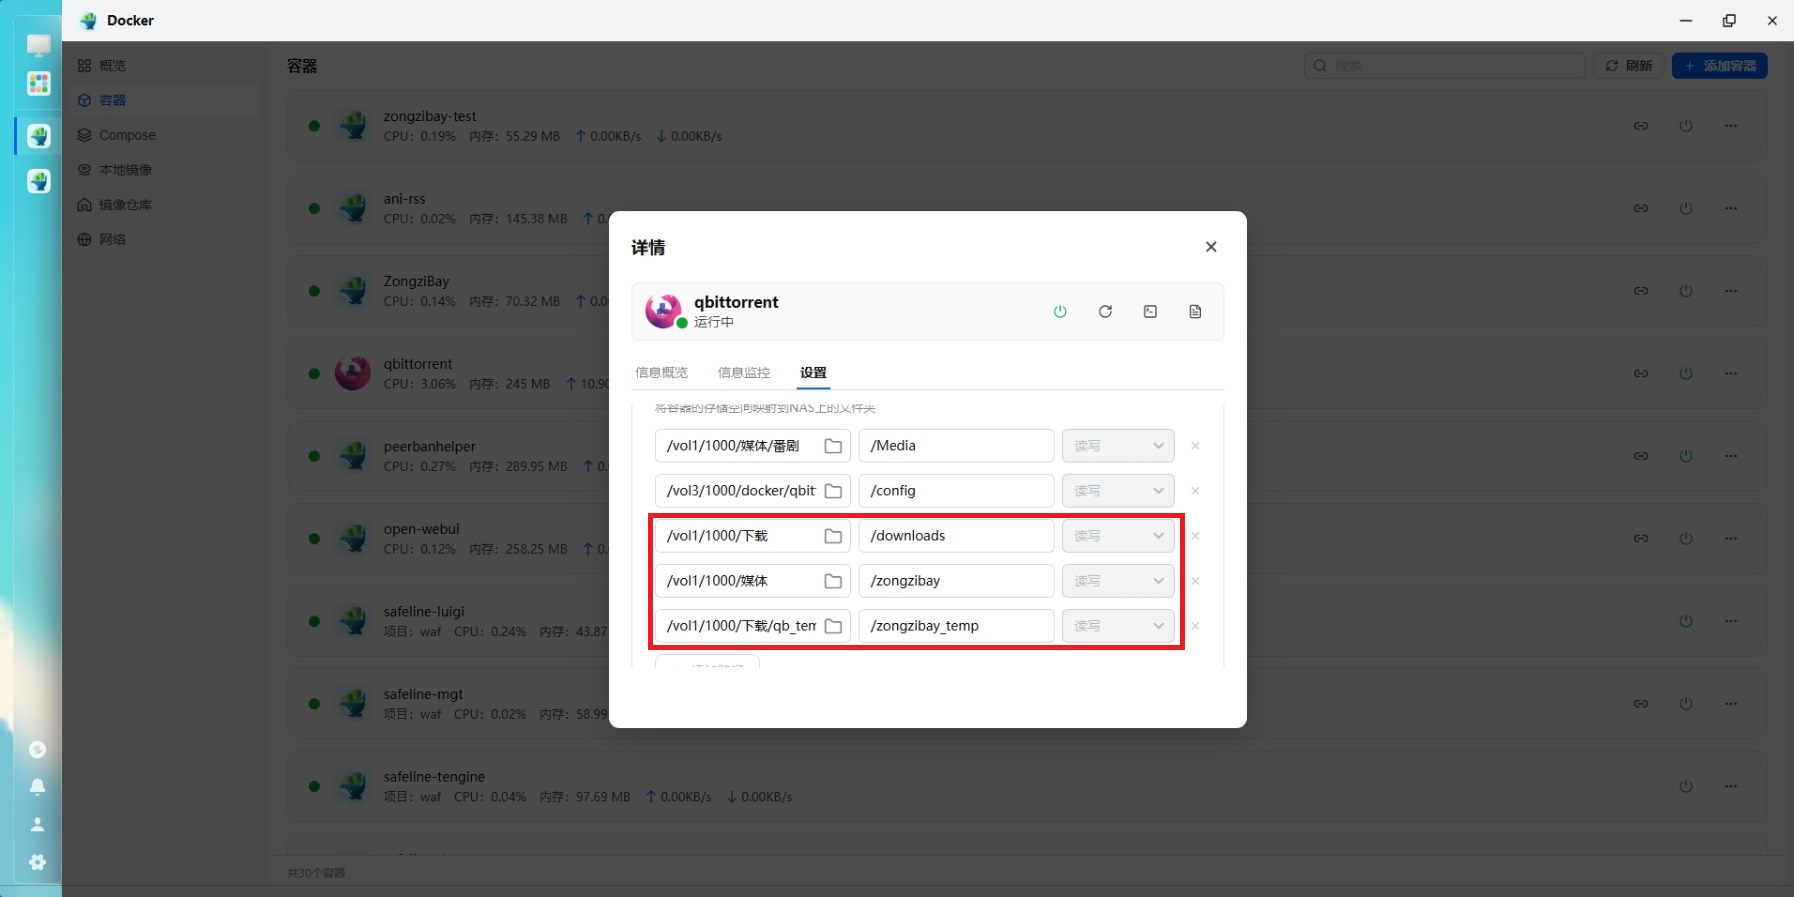Browse folder for the /Media mapping
This screenshot has width=1794, height=897.
click(x=833, y=446)
